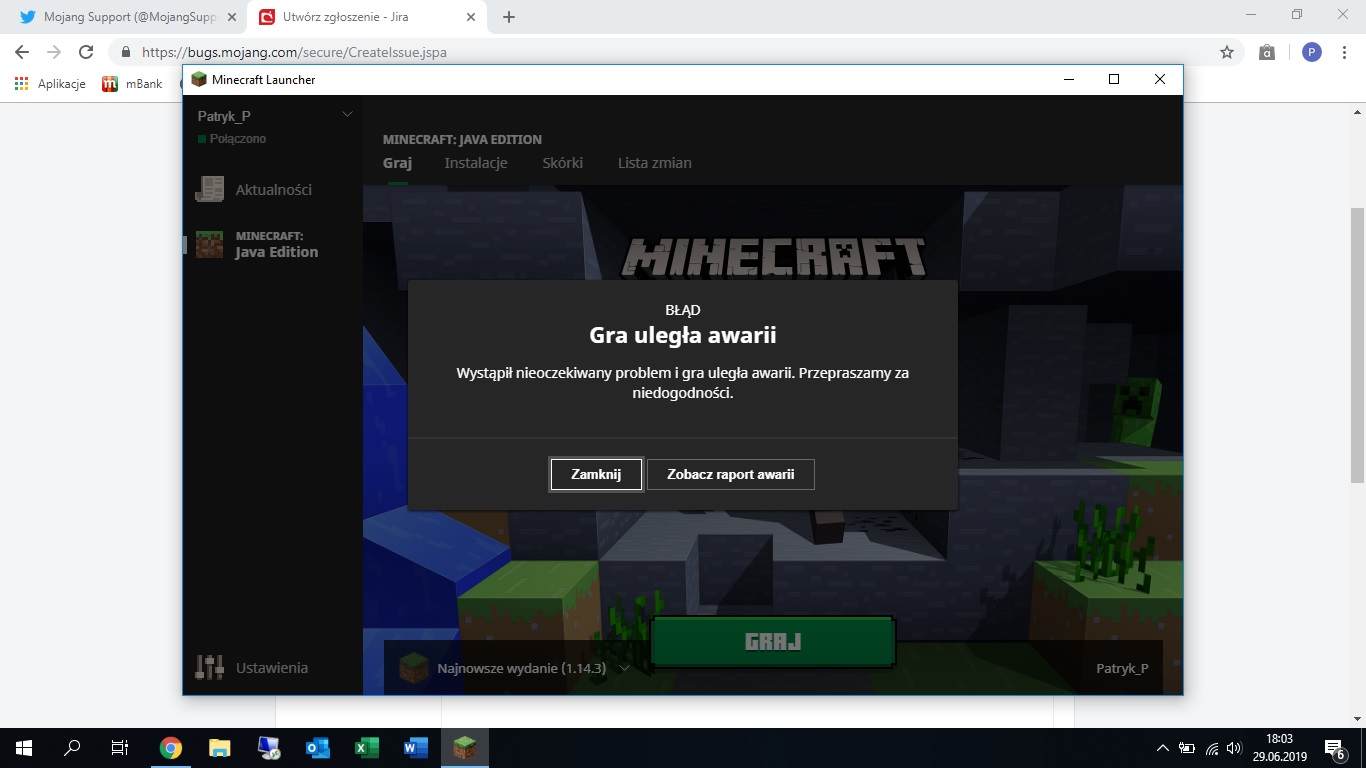Image resolution: width=1366 pixels, height=768 pixels.
Task: Open the clock showing 18:03
Action: coord(1279,748)
